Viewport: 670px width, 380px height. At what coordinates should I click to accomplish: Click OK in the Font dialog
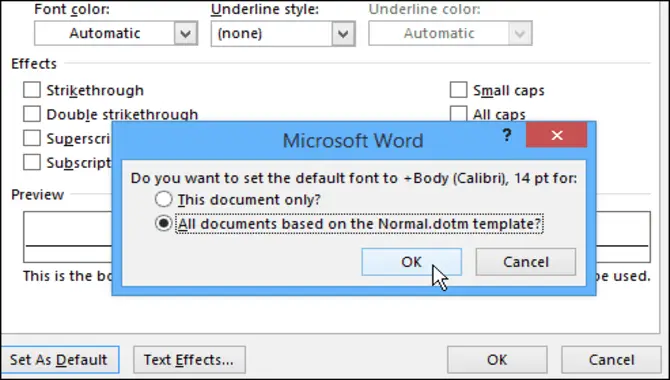497,359
